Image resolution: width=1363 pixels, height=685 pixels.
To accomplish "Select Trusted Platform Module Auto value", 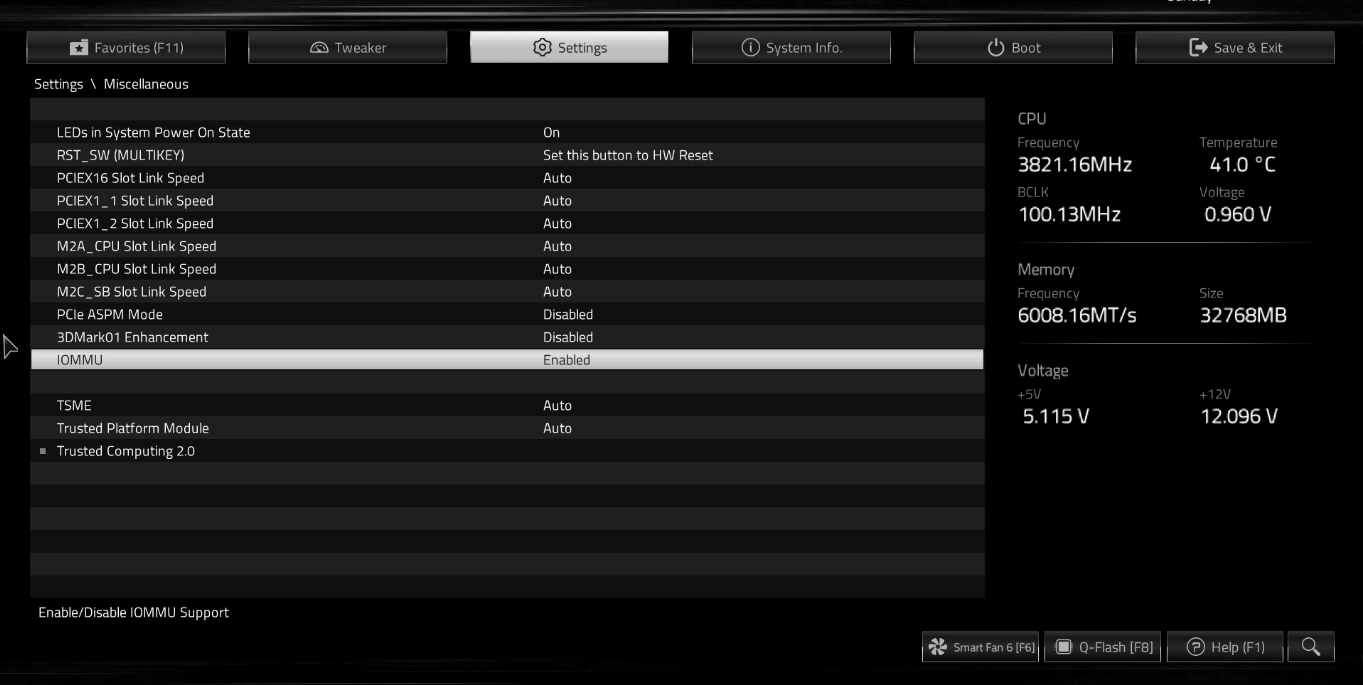I will pos(557,429).
